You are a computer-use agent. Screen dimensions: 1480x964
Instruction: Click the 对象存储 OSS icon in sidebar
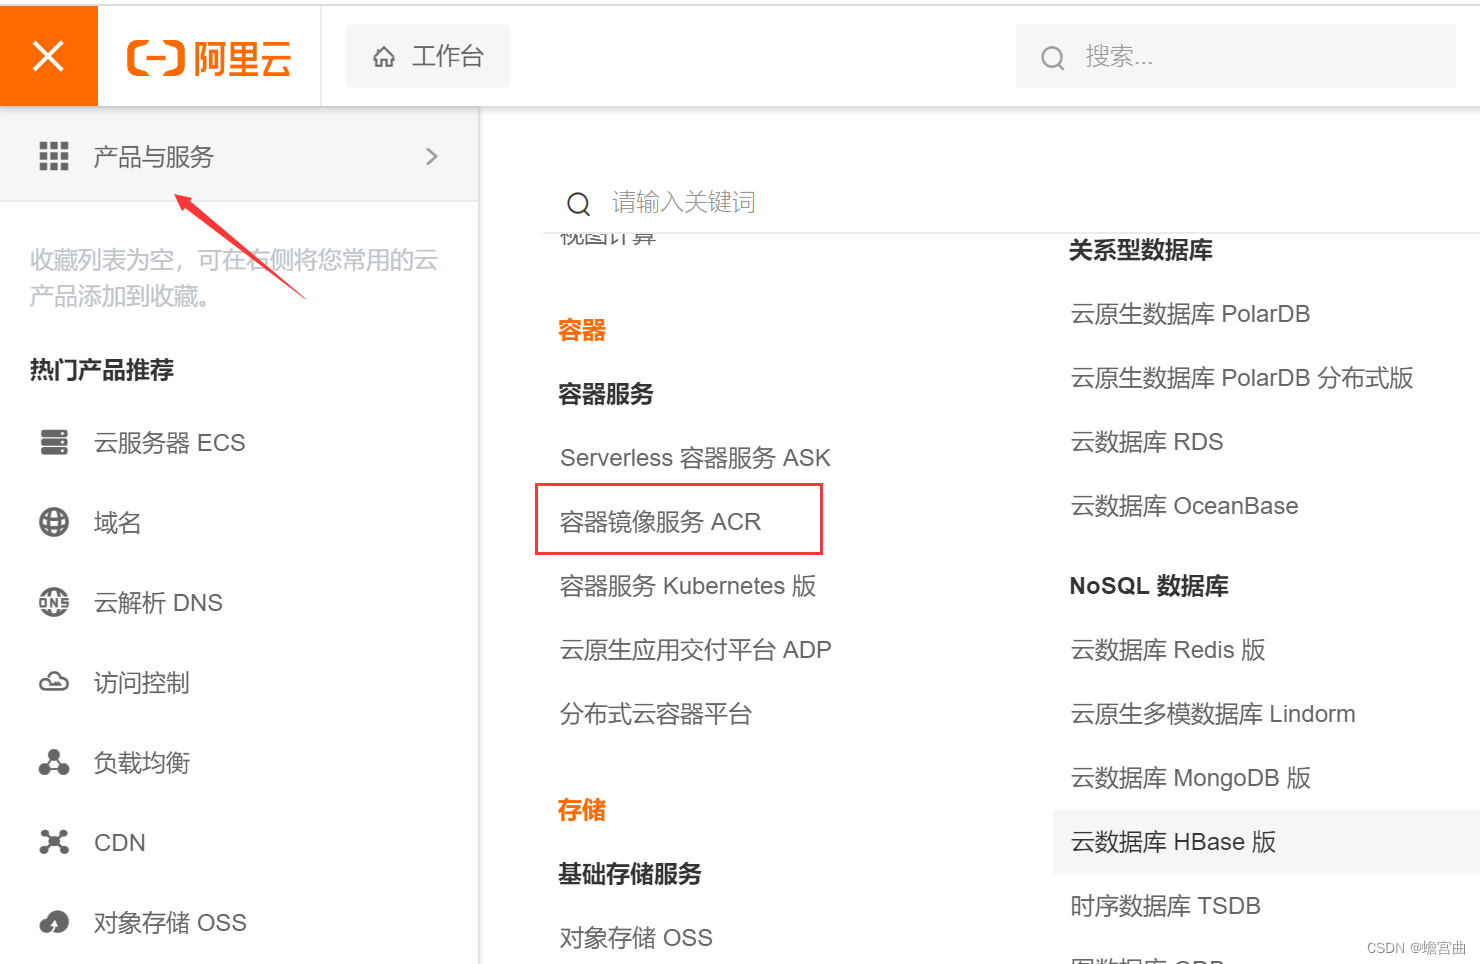click(54, 922)
